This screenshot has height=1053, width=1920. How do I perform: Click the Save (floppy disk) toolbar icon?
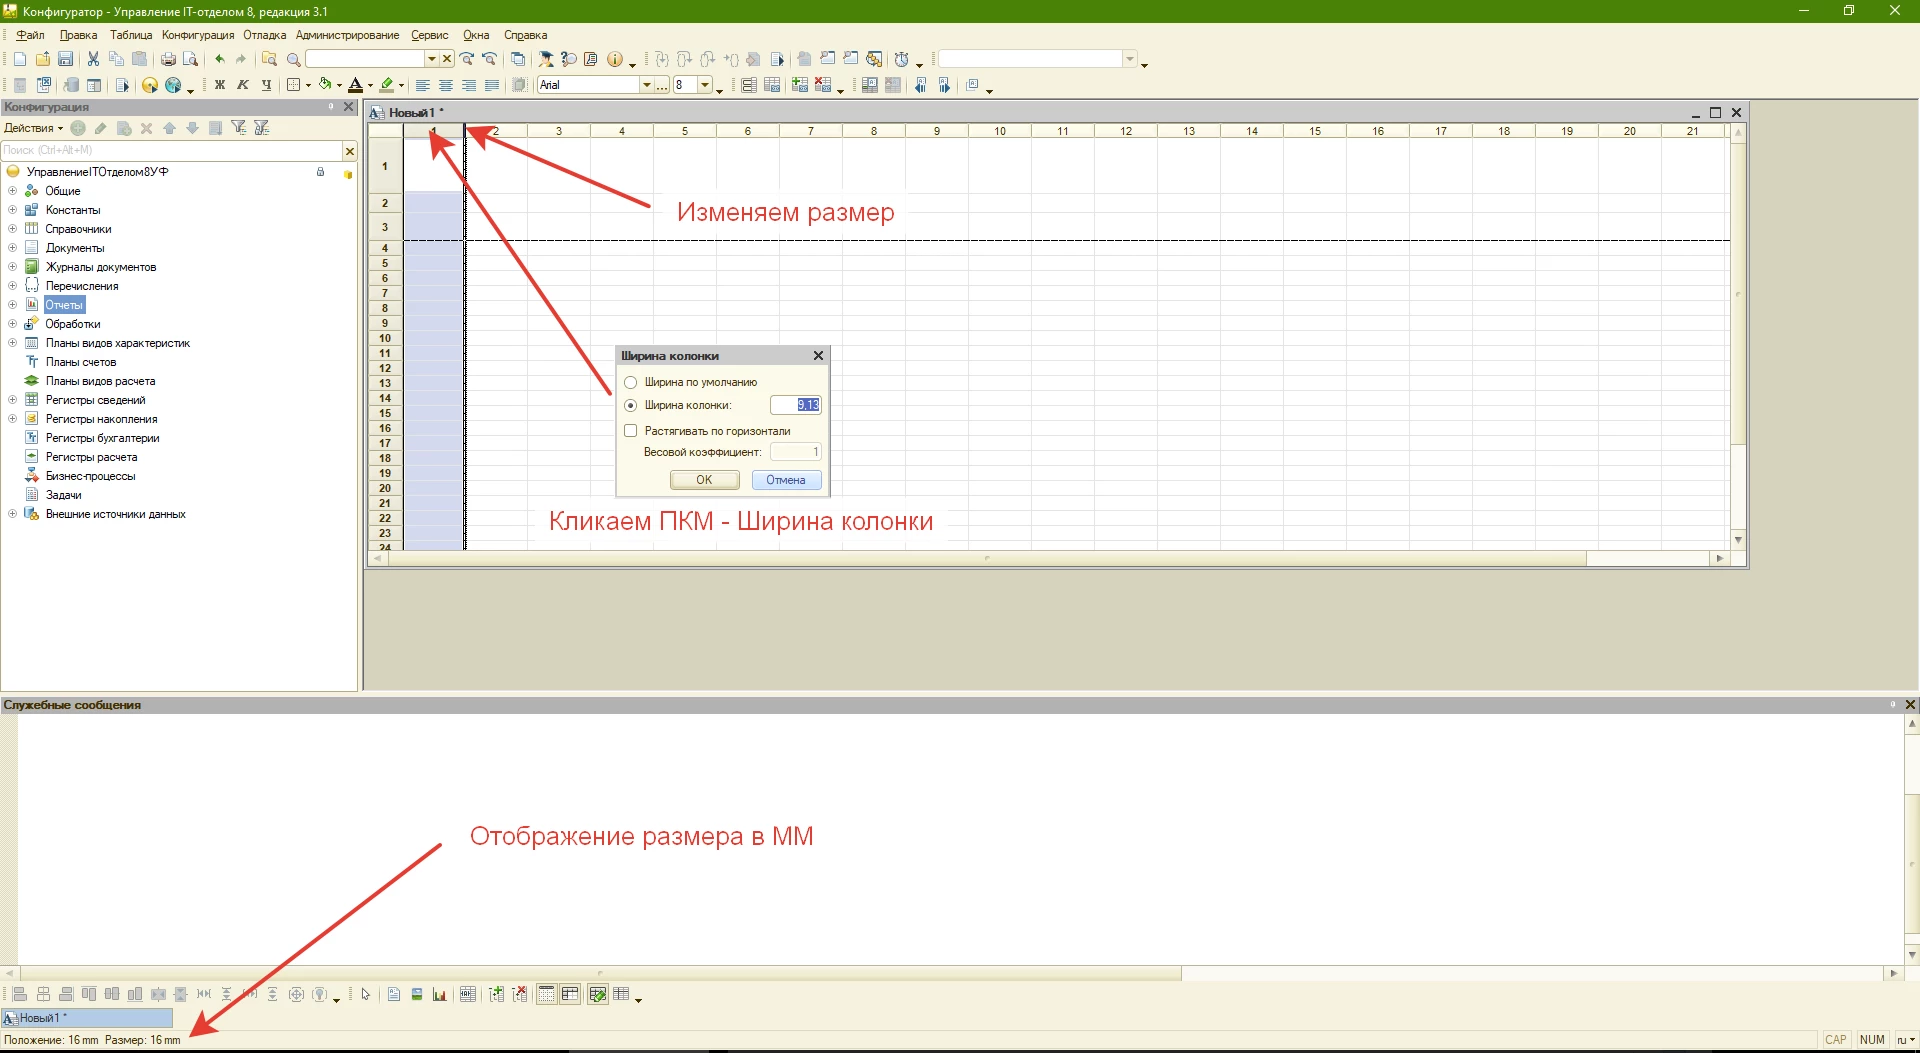pos(65,59)
